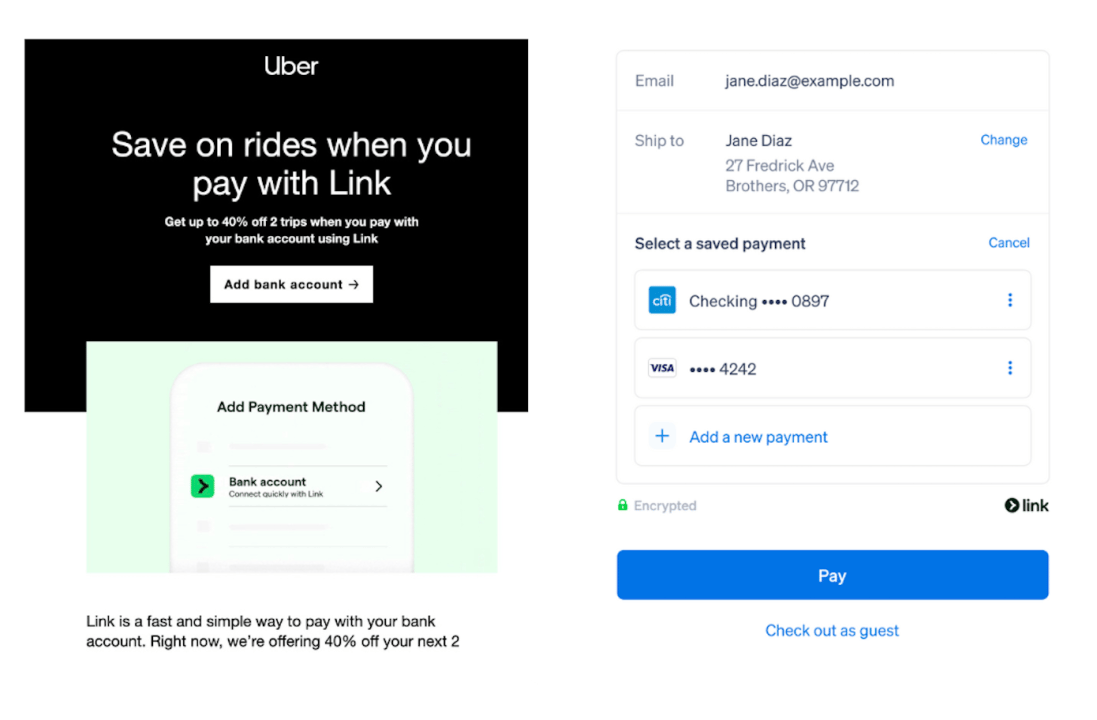Select the Visa •••• 4242 payment
The height and width of the screenshot is (720, 1097).
pos(833,368)
